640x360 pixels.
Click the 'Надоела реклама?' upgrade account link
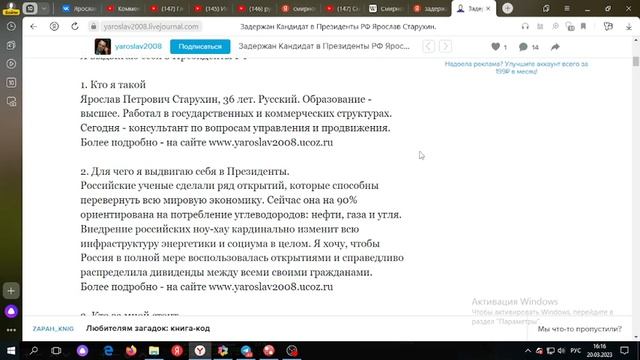[516, 68]
